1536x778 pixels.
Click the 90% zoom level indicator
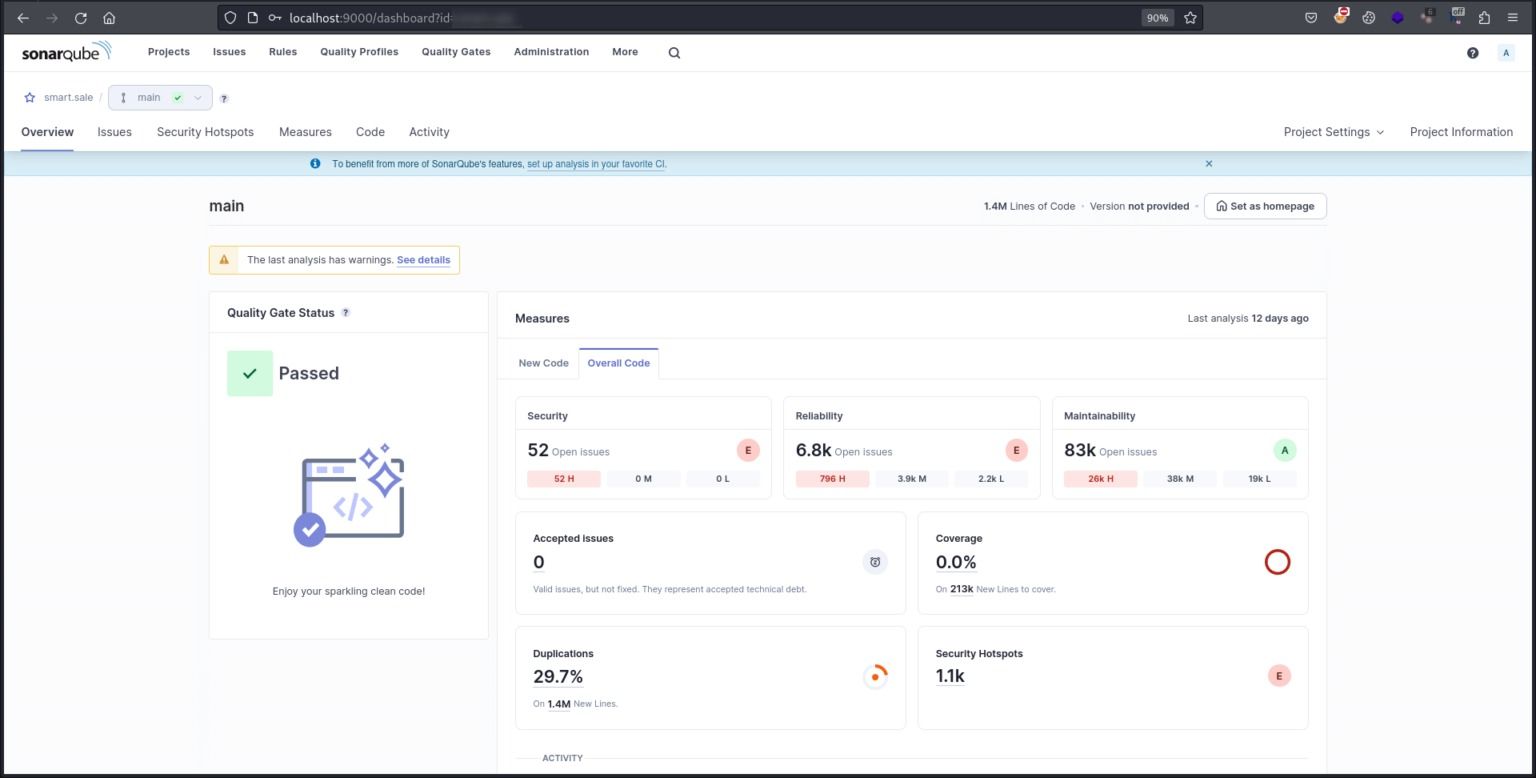(x=1157, y=18)
